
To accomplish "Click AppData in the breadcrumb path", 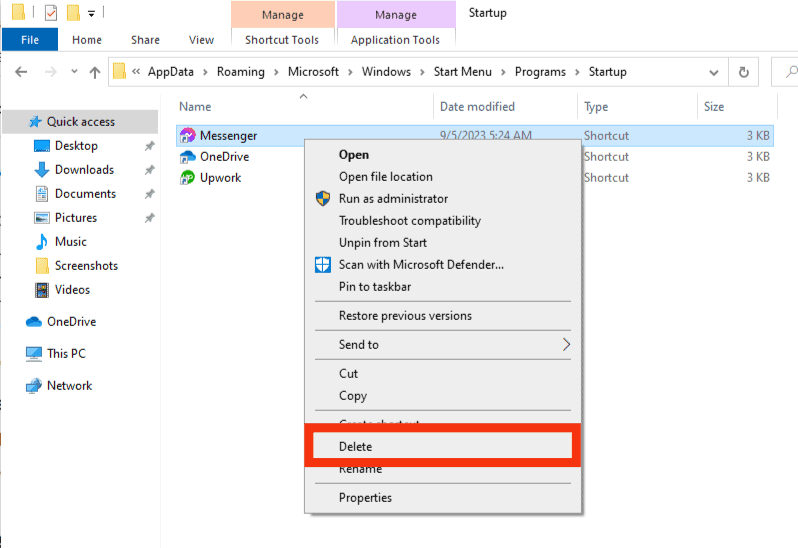I will (170, 72).
